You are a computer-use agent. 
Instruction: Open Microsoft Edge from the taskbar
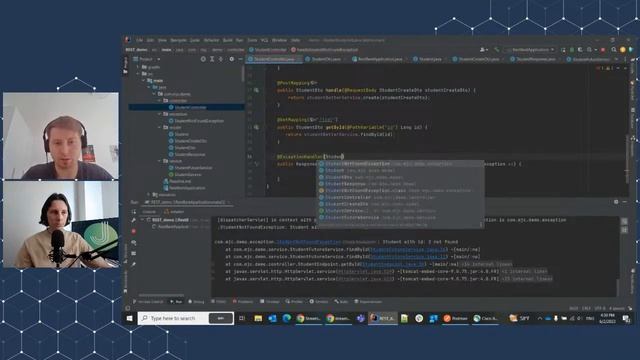(x=286, y=318)
